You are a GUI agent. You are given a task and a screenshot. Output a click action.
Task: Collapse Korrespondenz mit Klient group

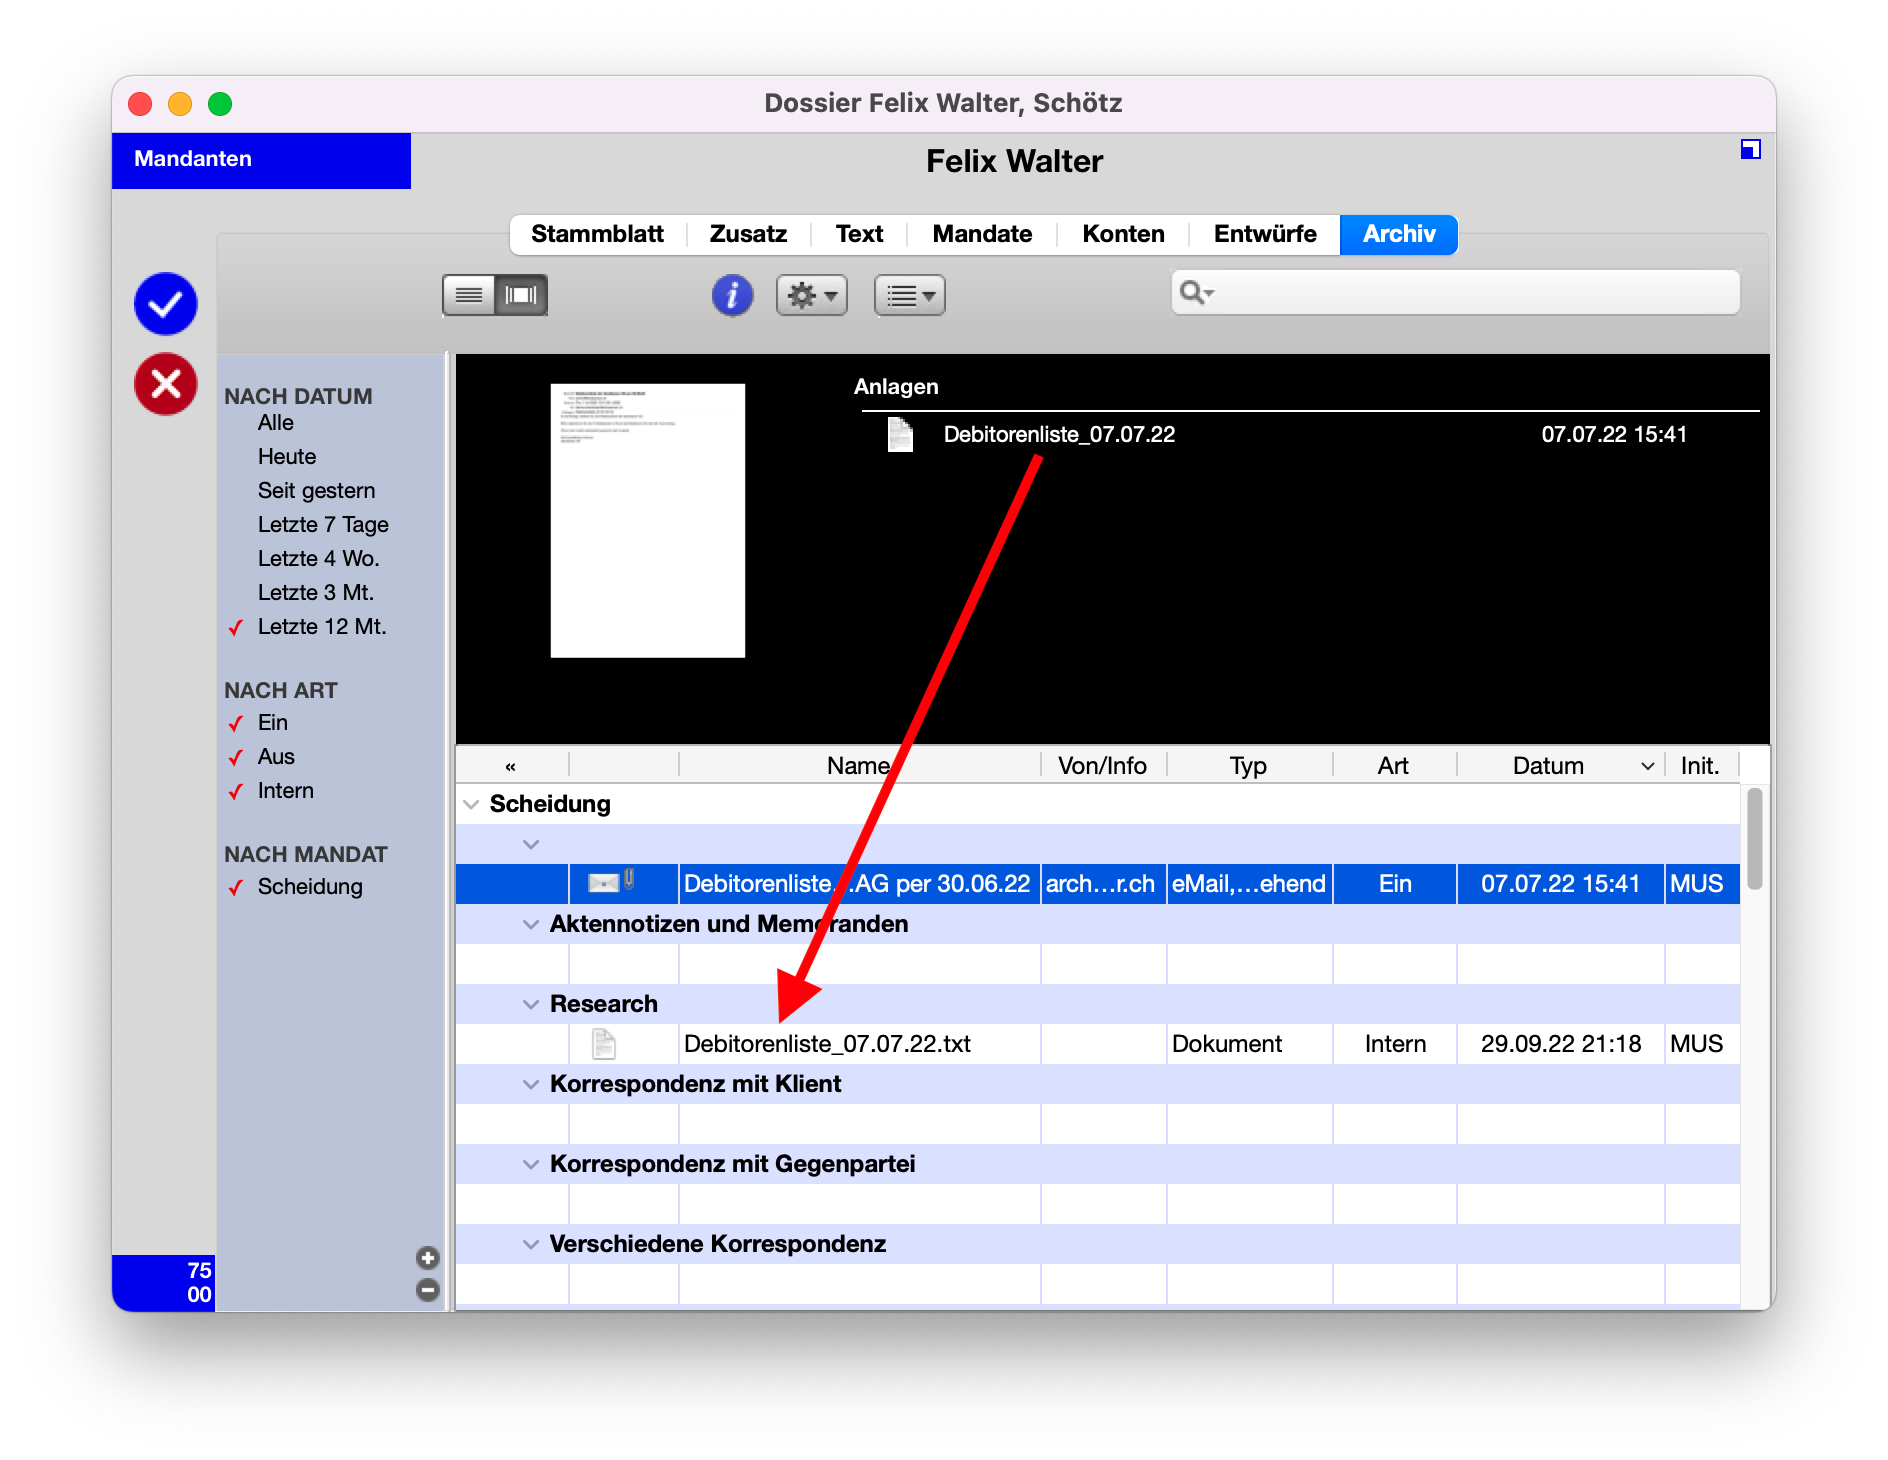pyautogui.click(x=531, y=1084)
